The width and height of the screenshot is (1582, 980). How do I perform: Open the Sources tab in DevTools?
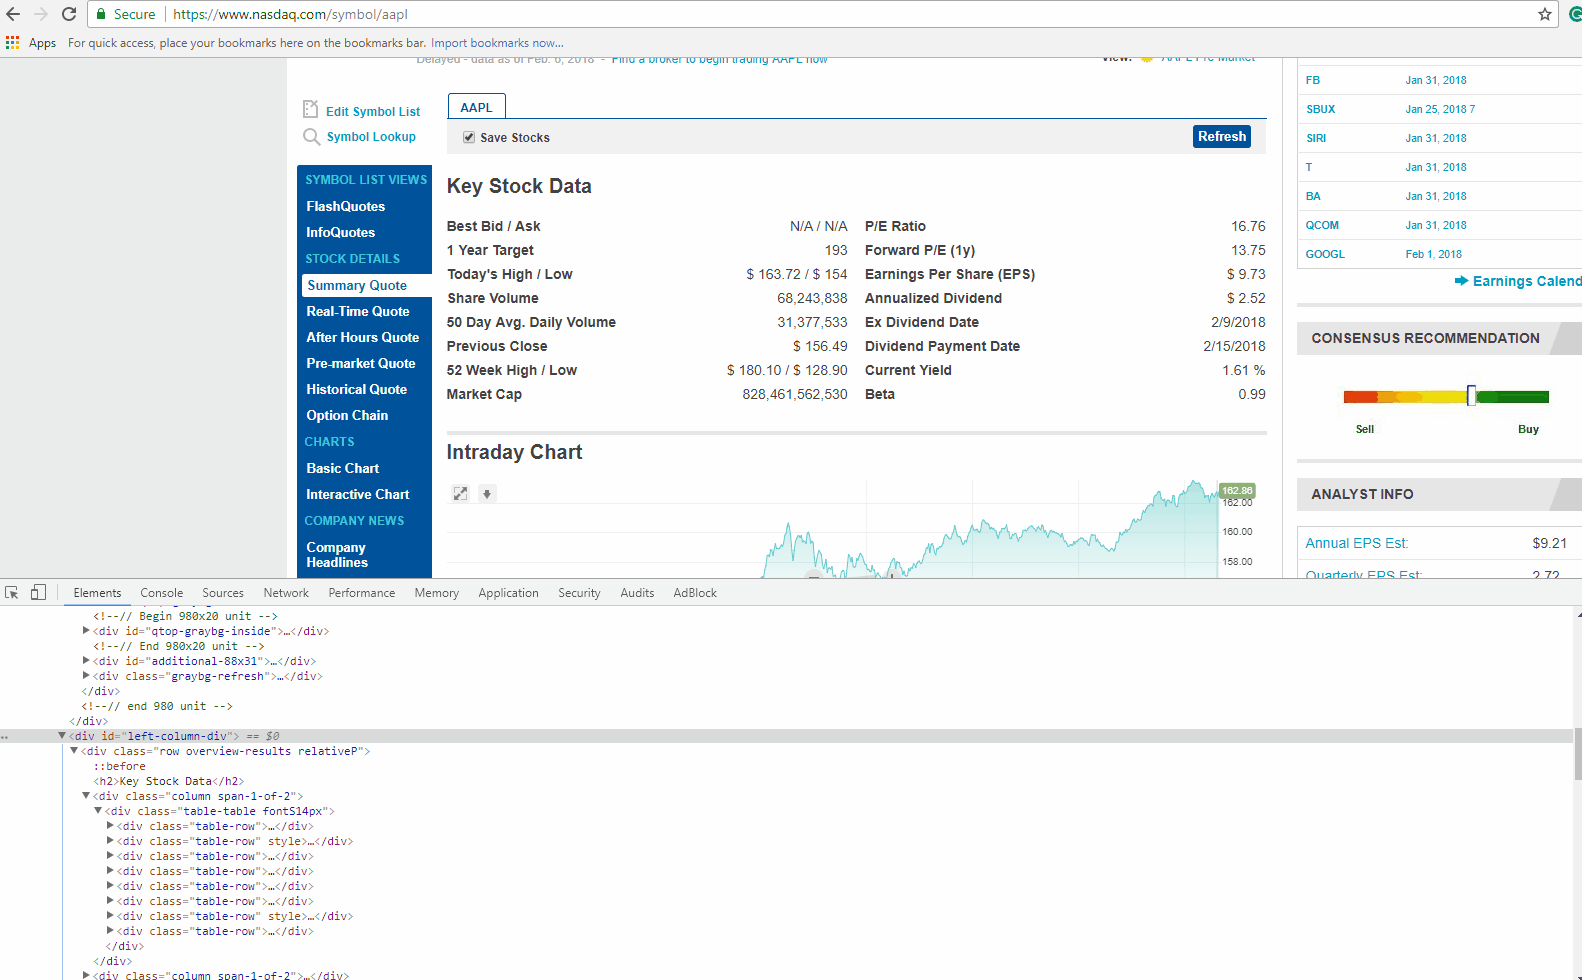[x=223, y=593]
